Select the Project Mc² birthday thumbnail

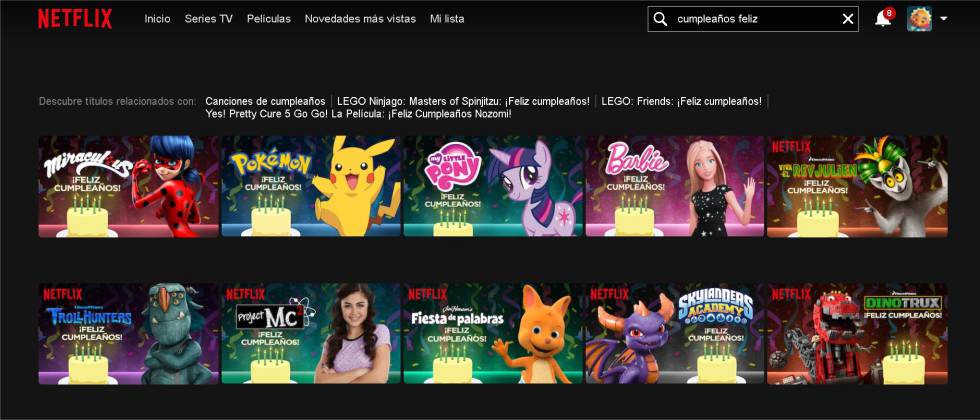(x=311, y=334)
